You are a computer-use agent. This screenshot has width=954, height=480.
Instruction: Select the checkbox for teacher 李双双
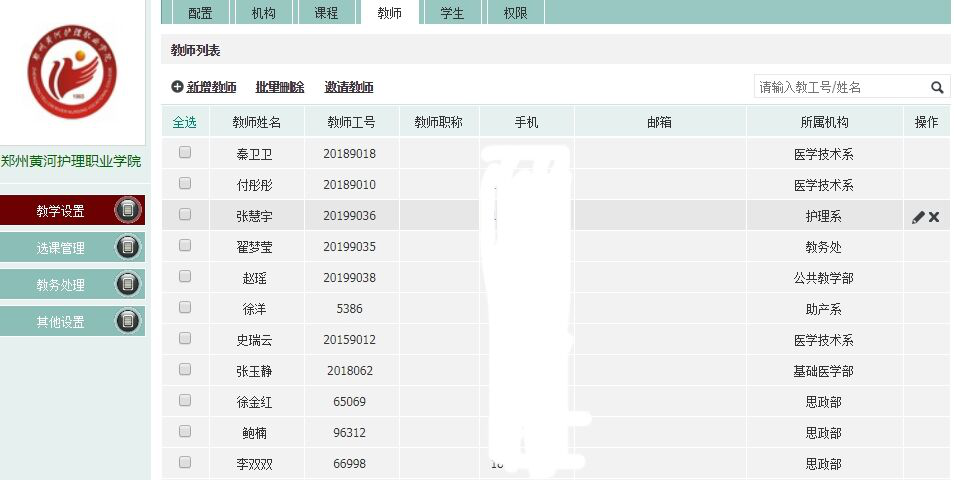(184, 462)
